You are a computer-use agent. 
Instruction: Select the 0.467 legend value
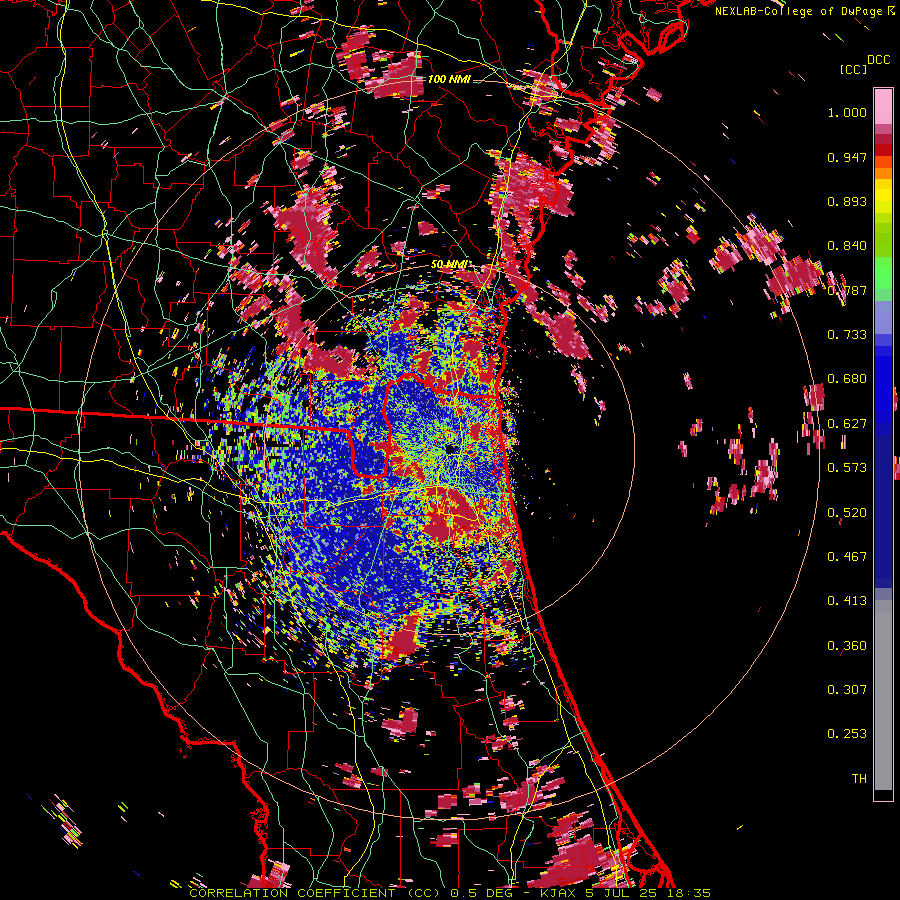[x=847, y=557]
